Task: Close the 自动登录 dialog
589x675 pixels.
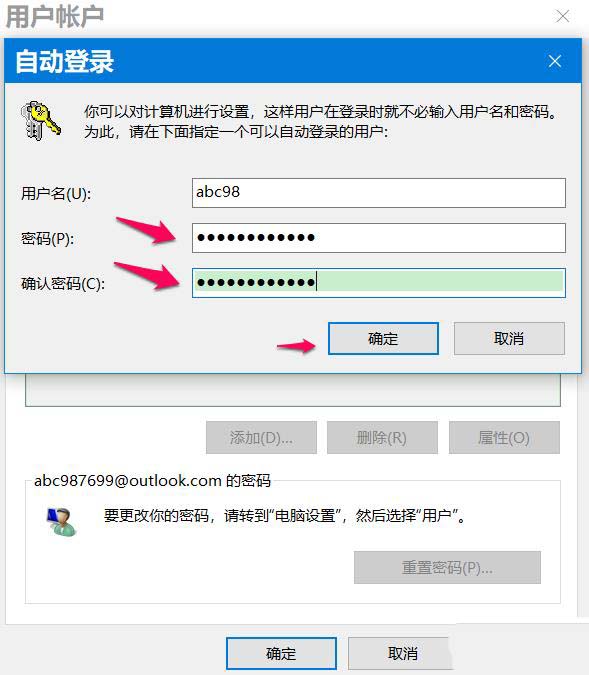Action: click(555, 61)
